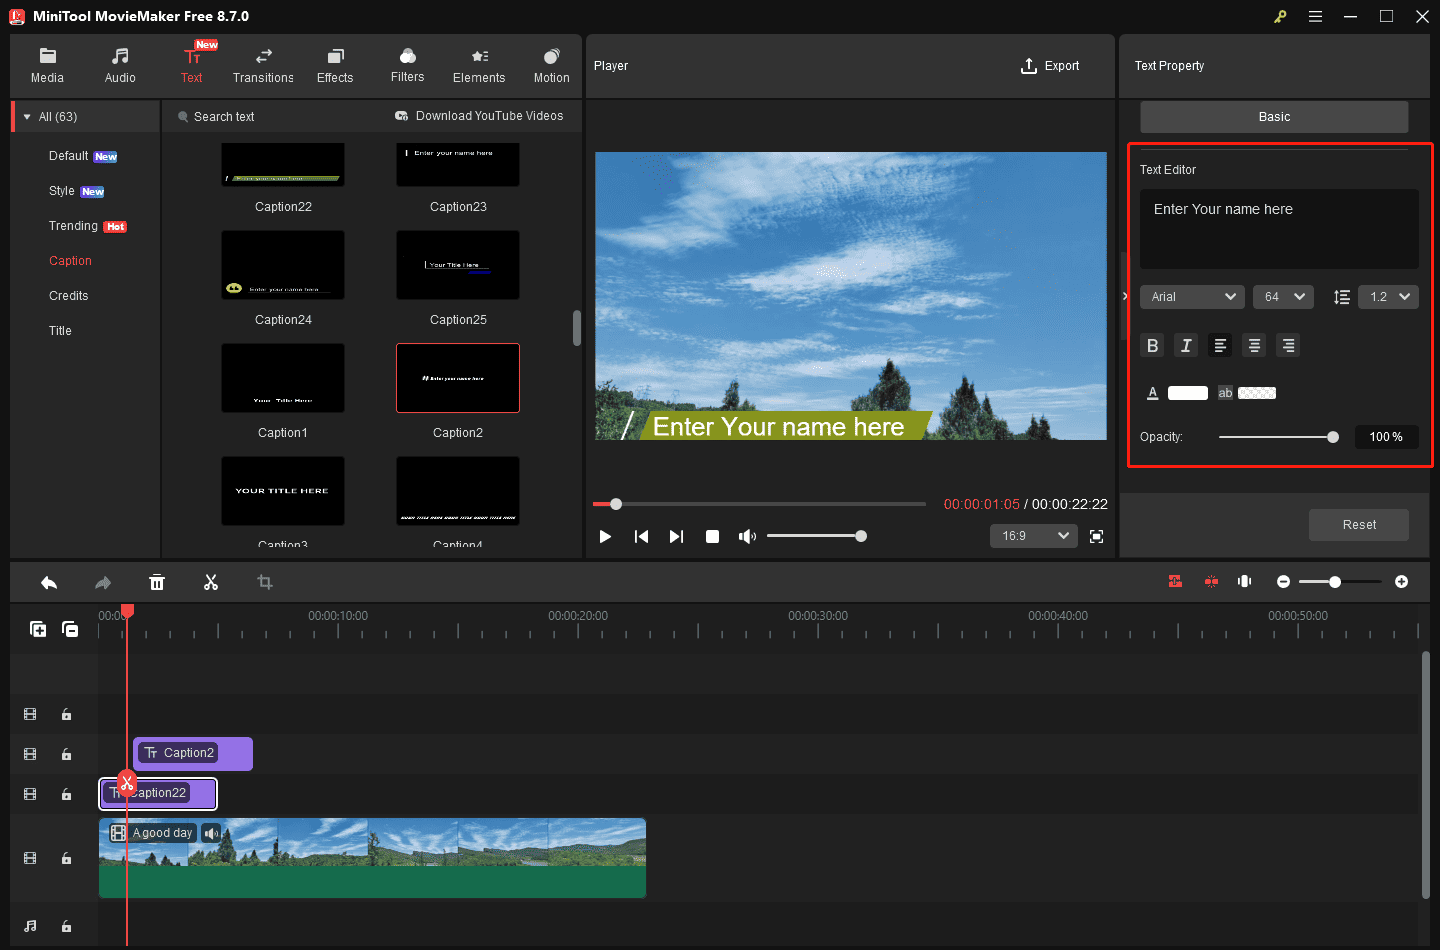Open the white text color swatch
Screen dimensions: 1440x950
point(1188,393)
